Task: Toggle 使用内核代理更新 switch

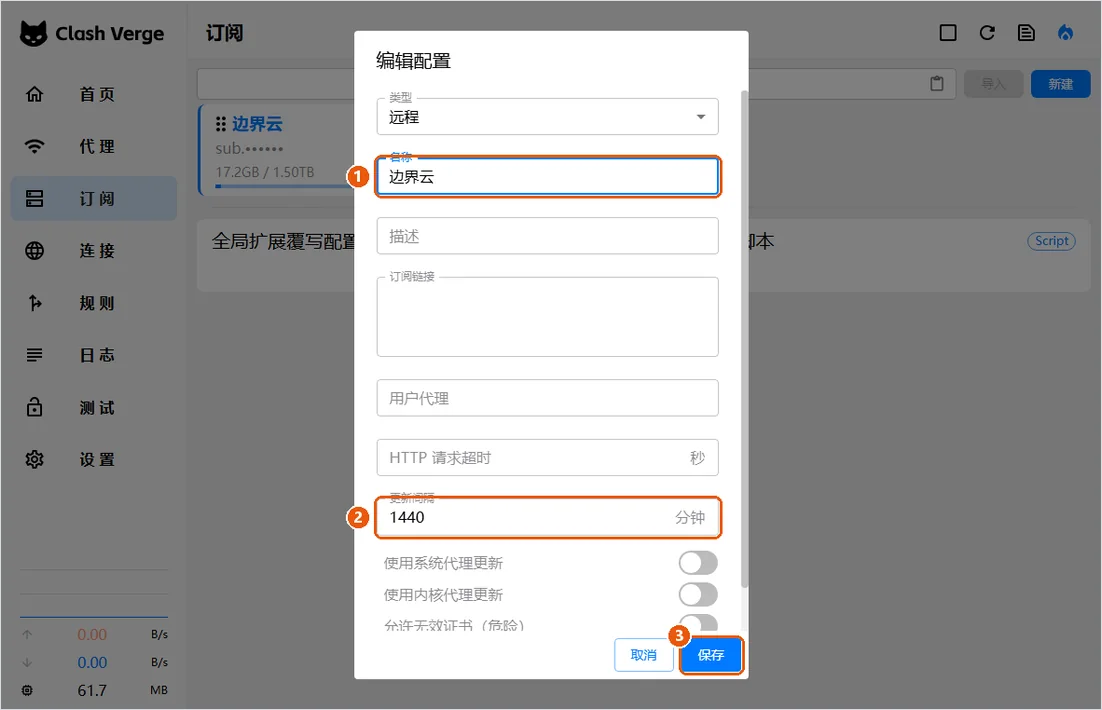Action: click(698, 595)
